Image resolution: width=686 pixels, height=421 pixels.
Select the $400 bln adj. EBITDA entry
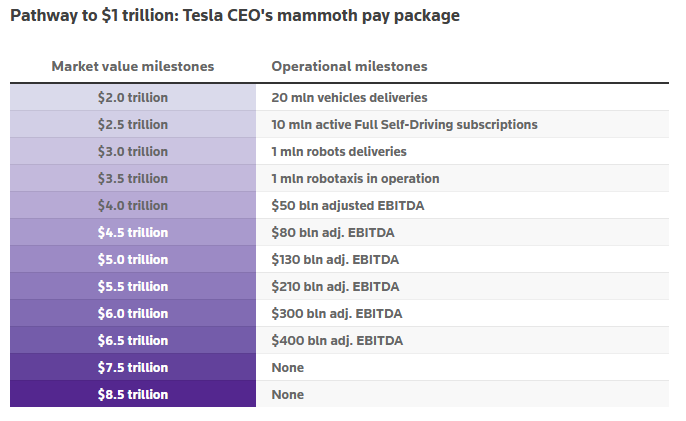[x=337, y=341]
